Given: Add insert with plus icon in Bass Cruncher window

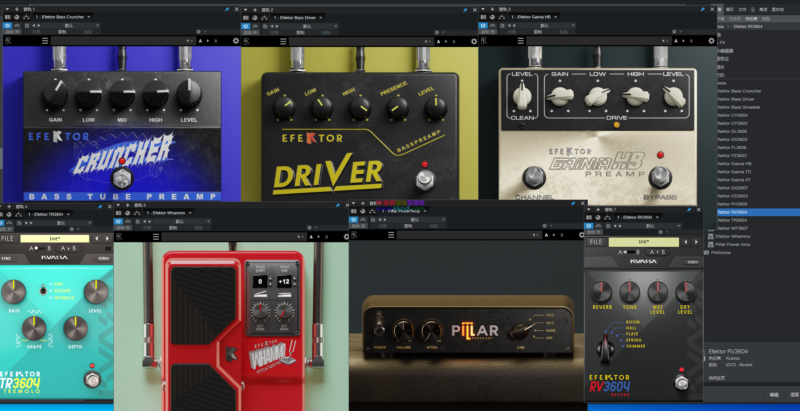Looking at the screenshot, I should pyautogui.click(x=16, y=9).
